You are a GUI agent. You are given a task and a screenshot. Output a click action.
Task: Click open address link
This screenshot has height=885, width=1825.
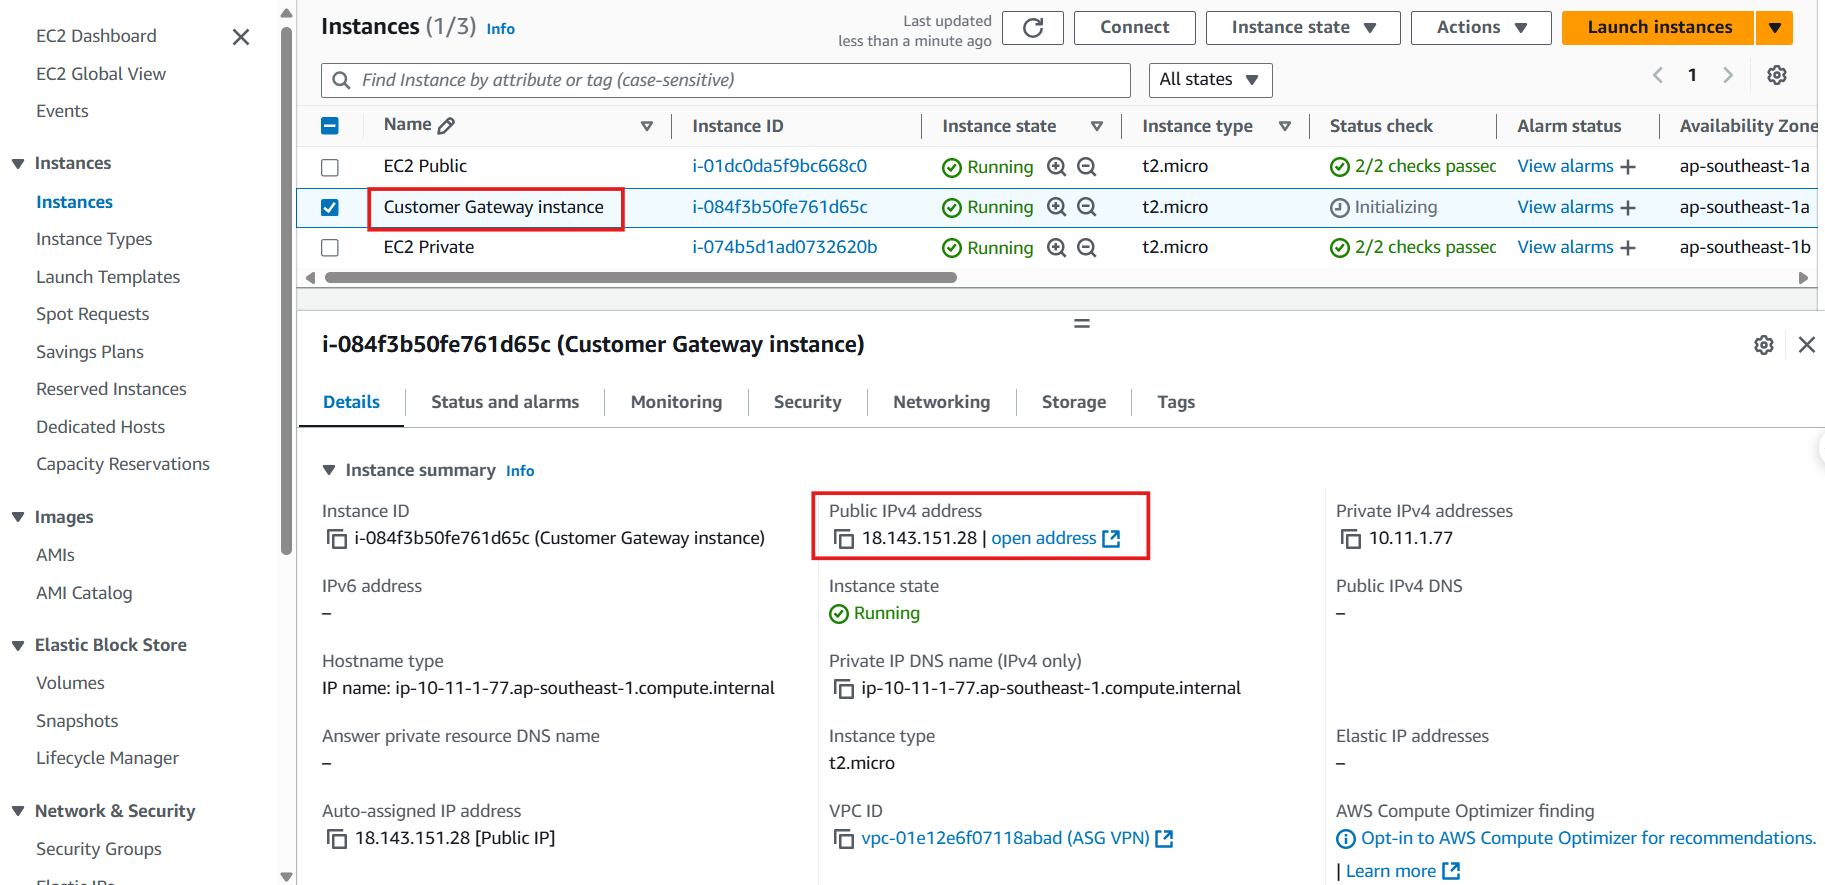point(1044,538)
